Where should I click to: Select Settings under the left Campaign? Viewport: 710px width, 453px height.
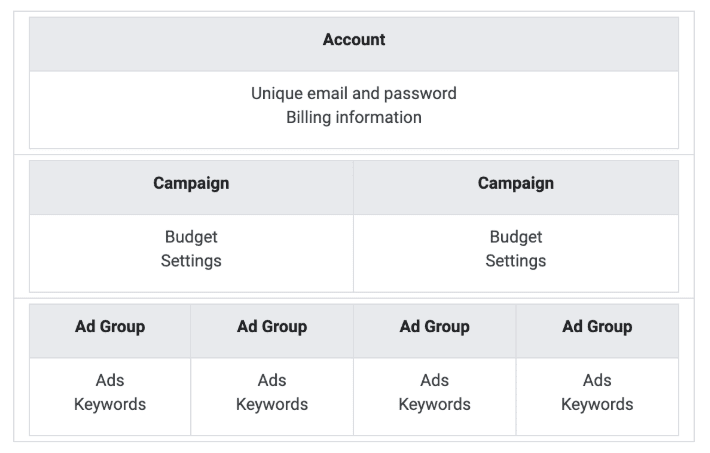191,261
